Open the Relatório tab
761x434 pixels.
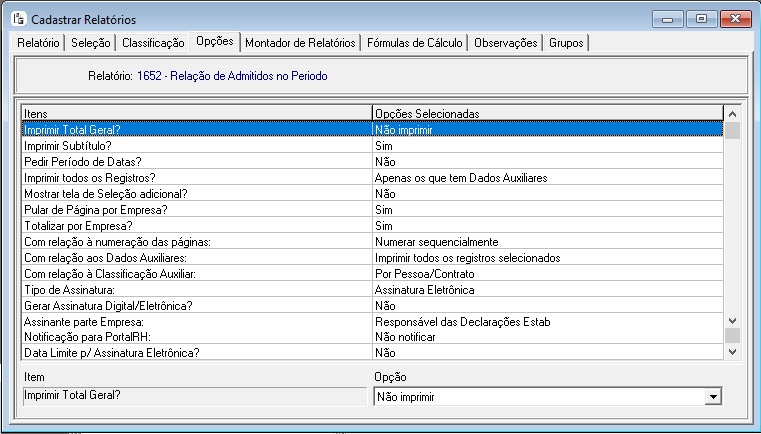[x=39, y=43]
